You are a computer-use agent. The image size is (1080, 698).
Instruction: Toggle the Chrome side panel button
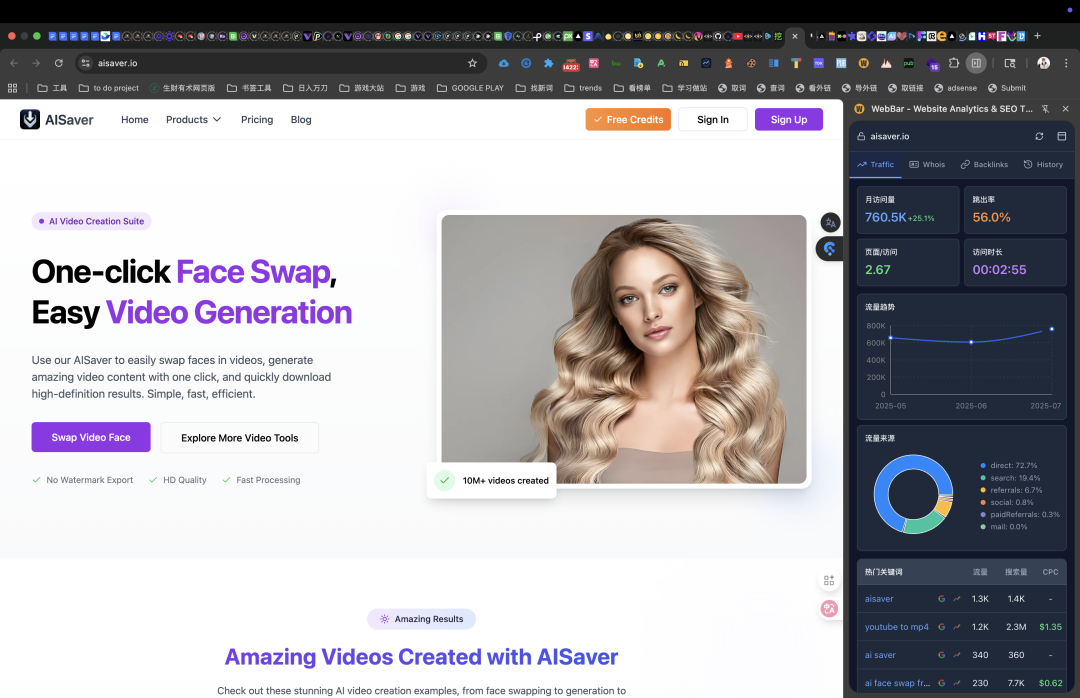[976, 63]
